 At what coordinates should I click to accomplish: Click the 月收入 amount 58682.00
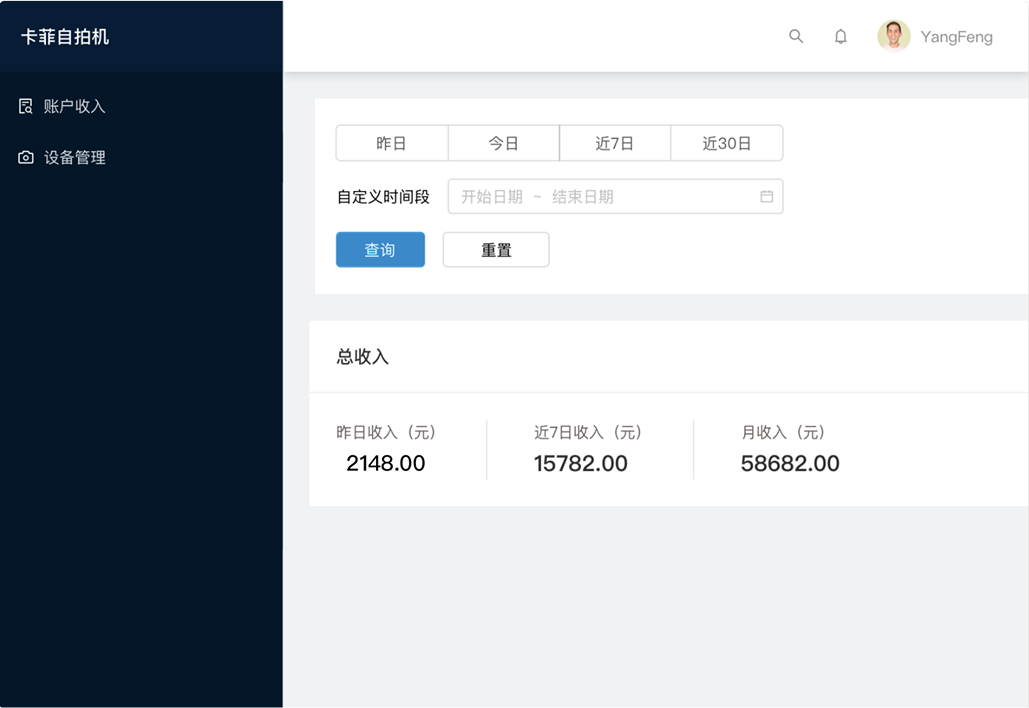pyautogui.click(x=790, y=463)
